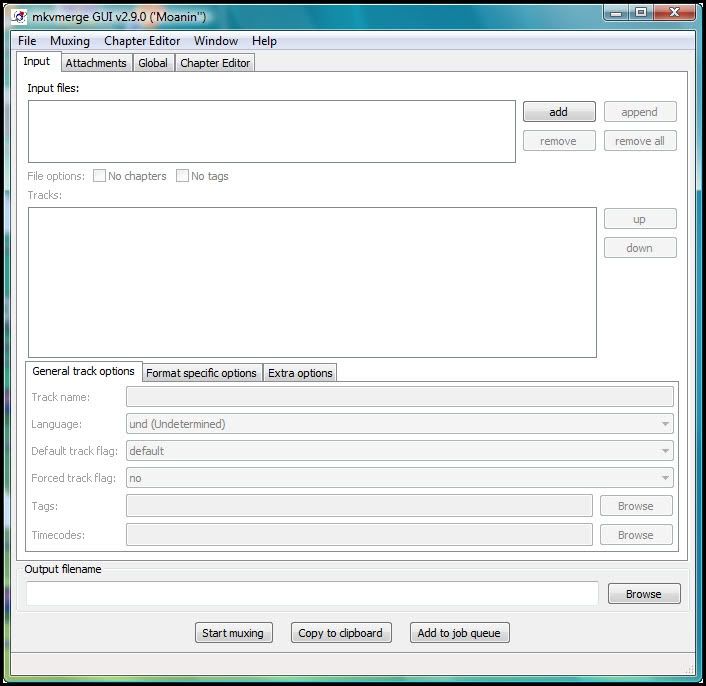Image resolution: width=706 pixels, height=686 pixels.
Task: Click the Track name input field
Action: click(x=400, y=397)
